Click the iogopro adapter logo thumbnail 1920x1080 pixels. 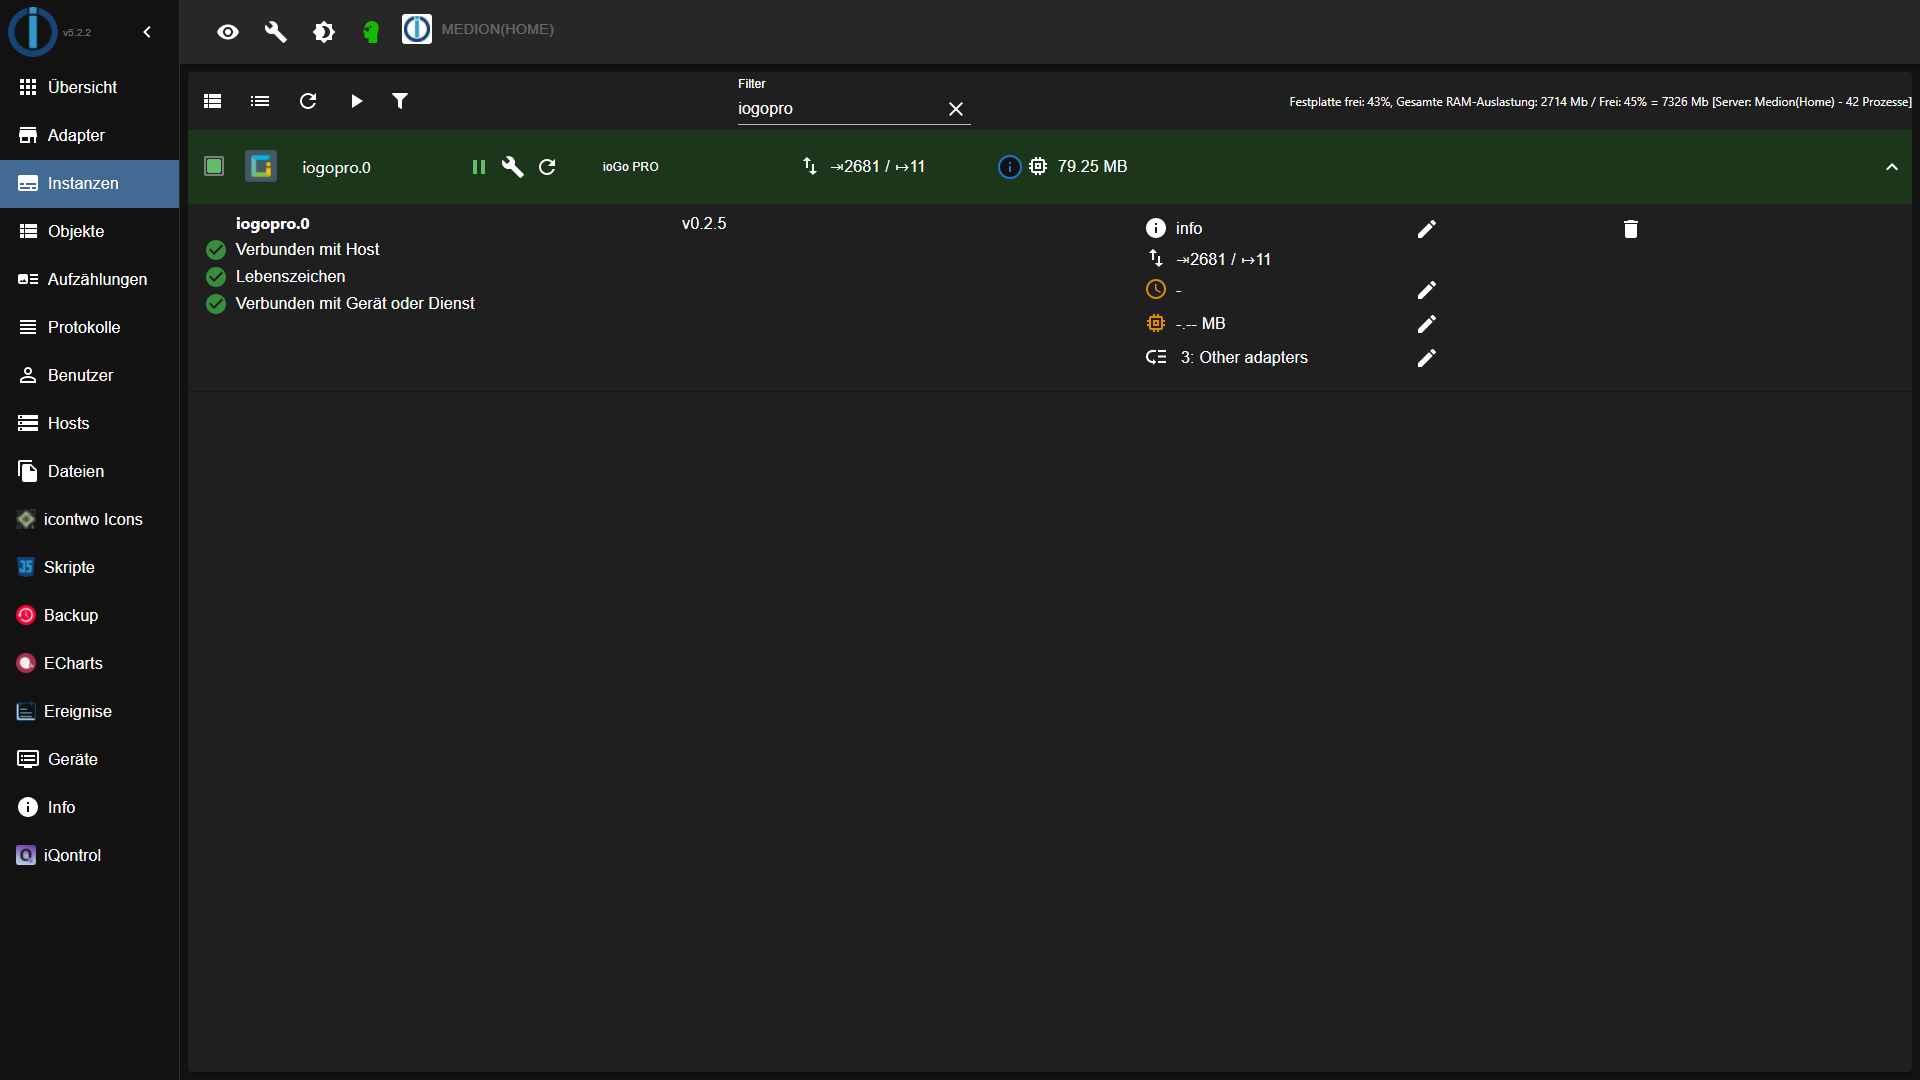(x=261, y=166)
